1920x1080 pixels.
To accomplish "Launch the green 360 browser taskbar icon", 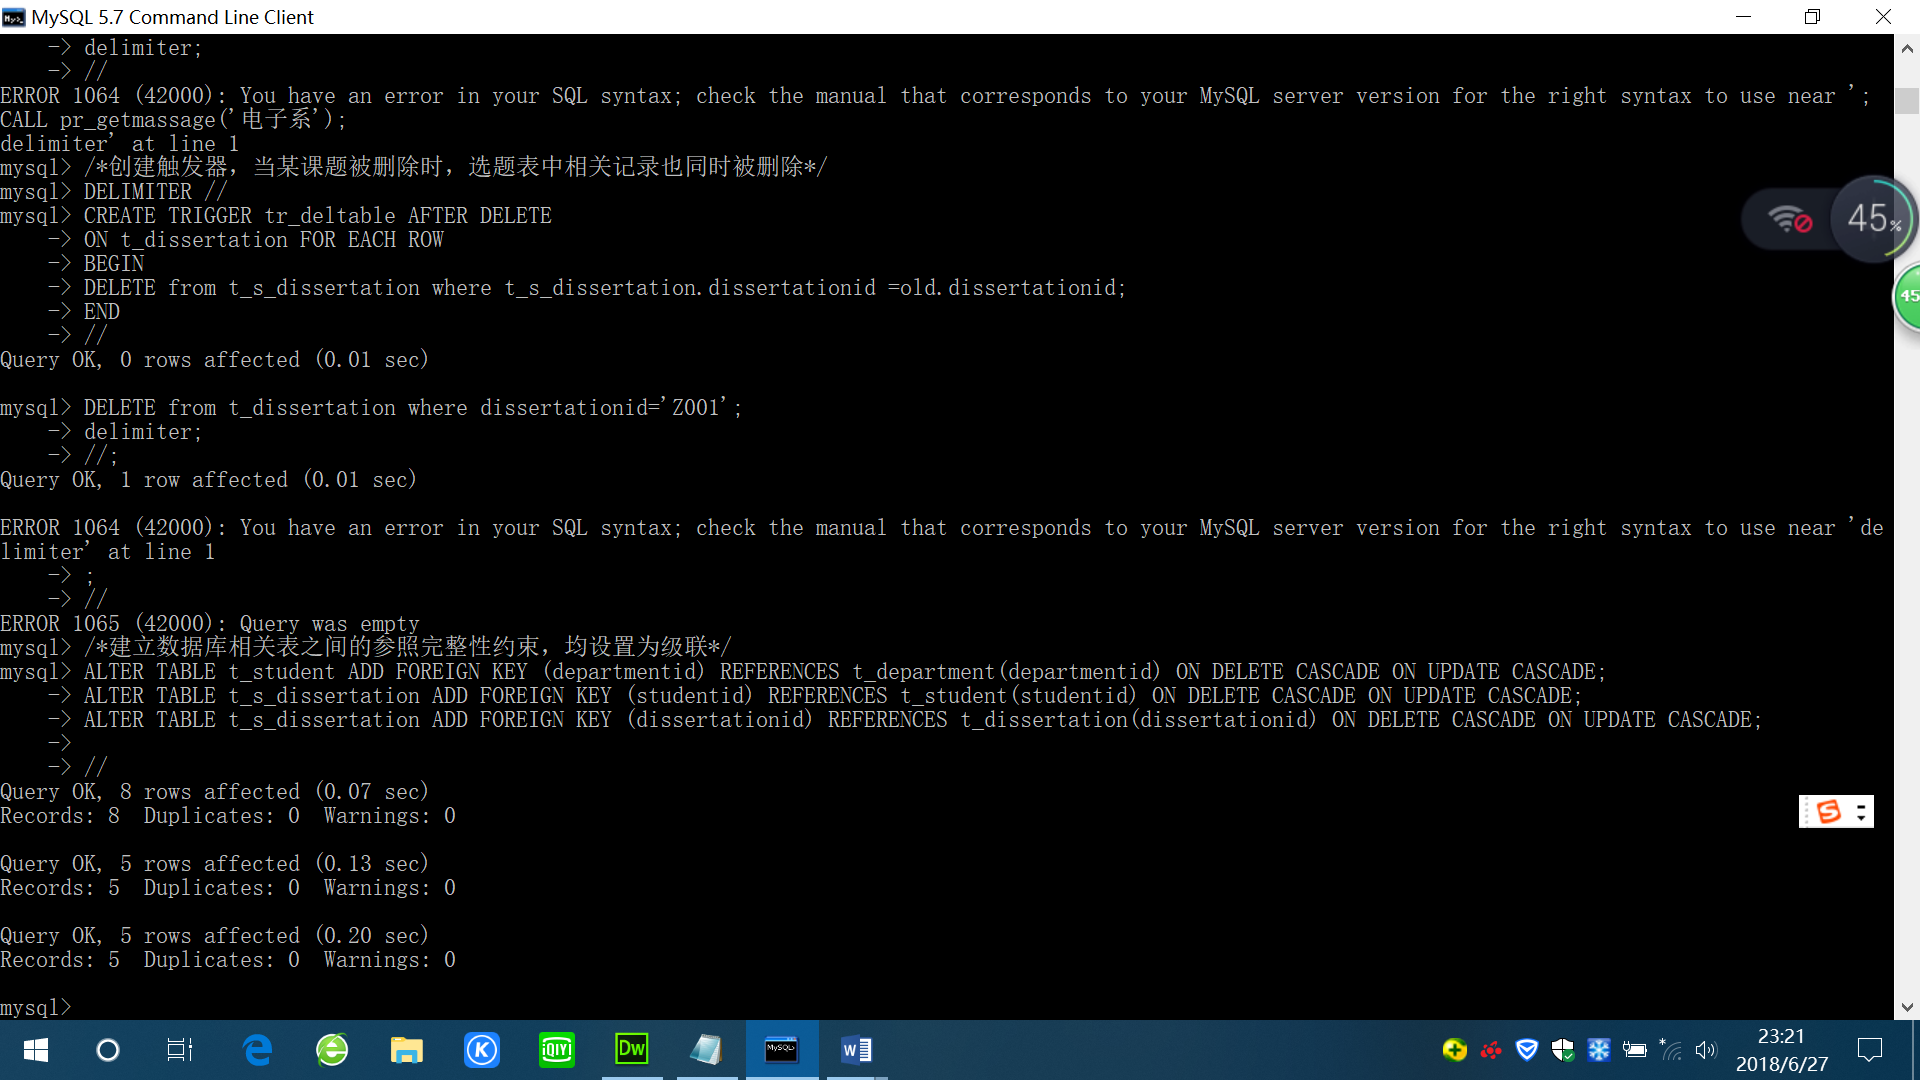I will point(332,1050).
